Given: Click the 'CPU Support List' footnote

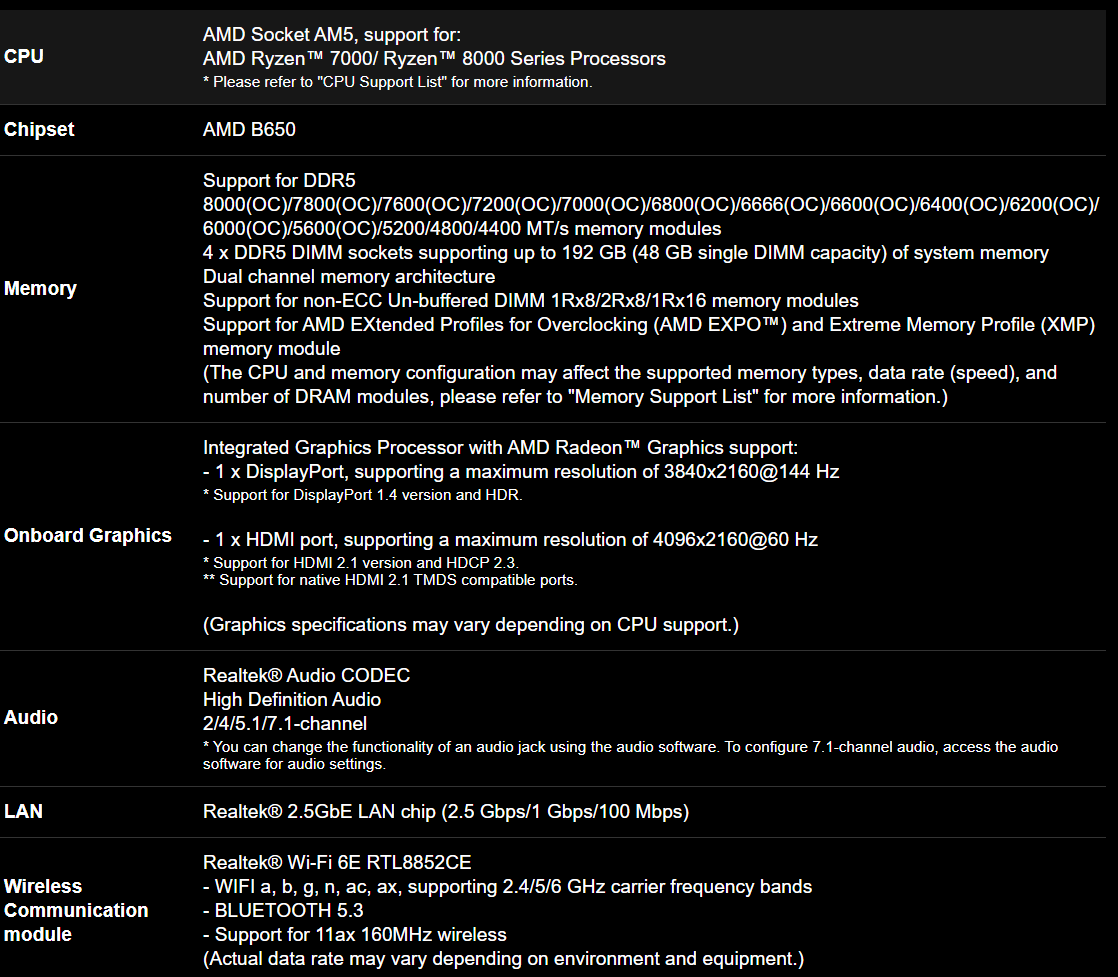Looking at the screenshot, I should click(397, 82).
